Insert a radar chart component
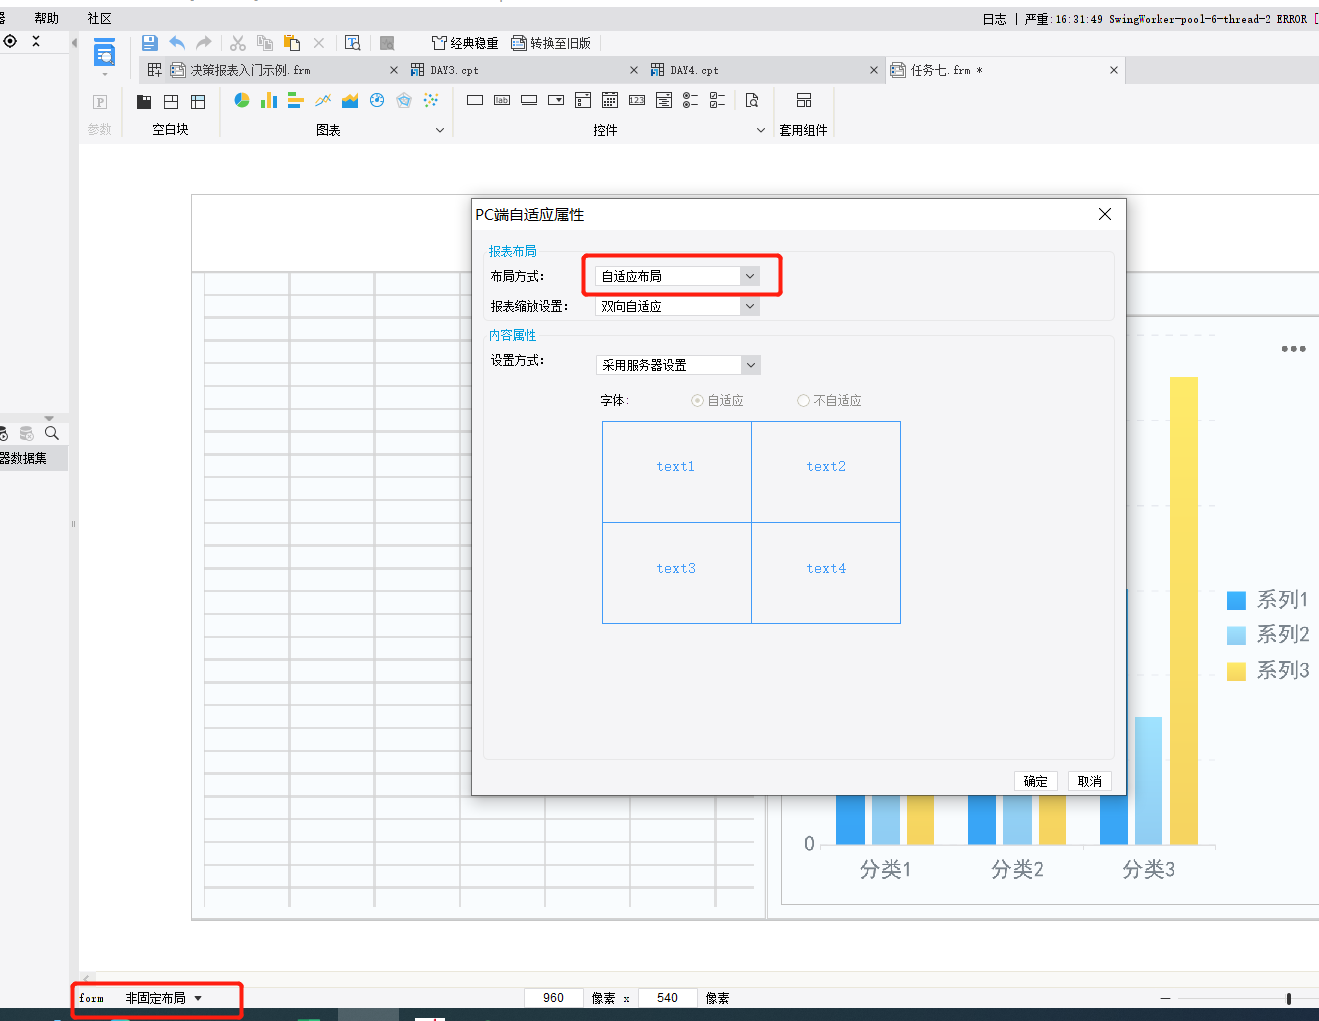The height and width of the screenshot is (1021, 1319). [404, 100]
